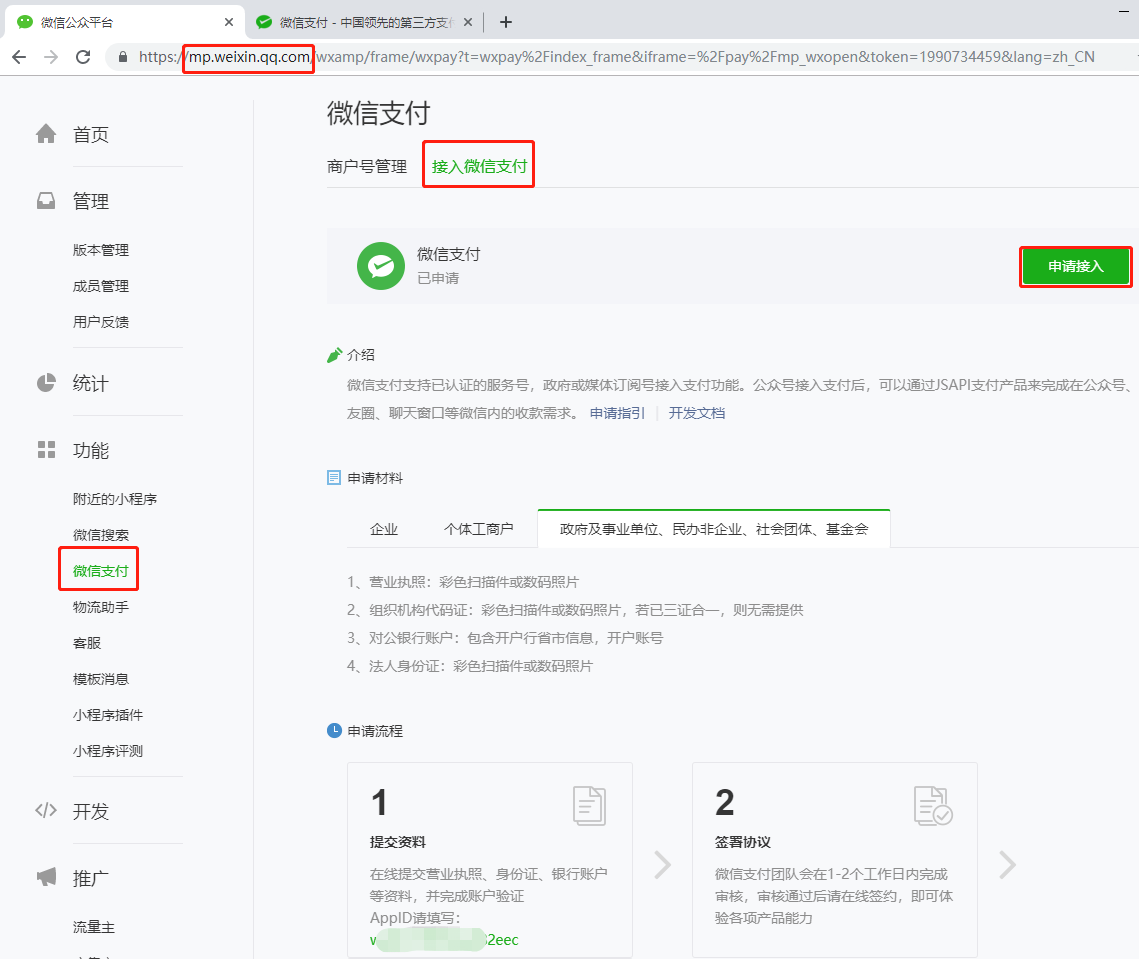
Task: Open 首页 in the sidebar
Action: (91, 134)
